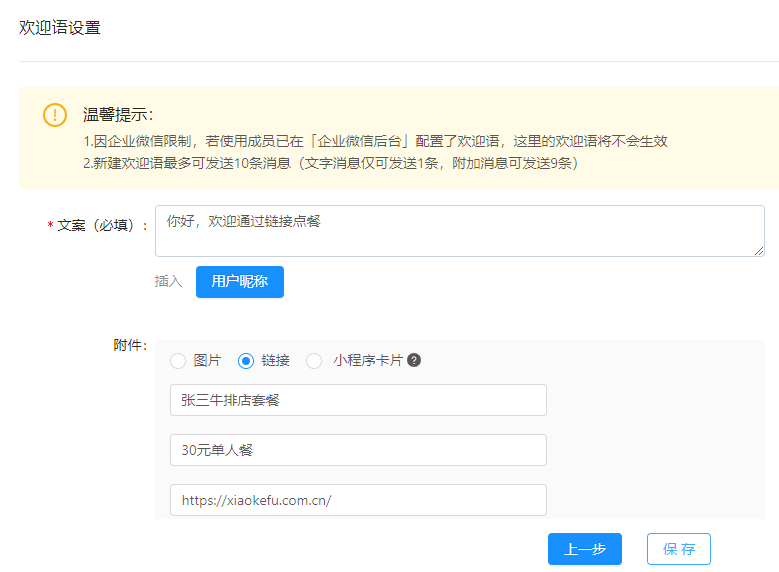Image resolution: width=779 pixels, height=572 pixels.
Task: Choose the 小程序卡片 radio option
Action: (x=314, y=361)
